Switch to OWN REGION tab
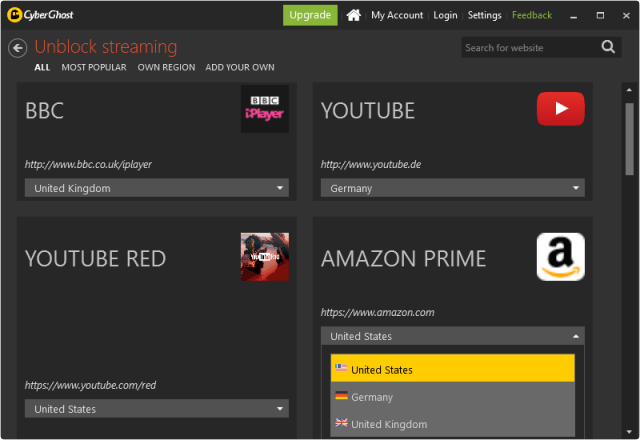Screen dimensions: 640x440 pyautogui.click(x=166, y=67)
